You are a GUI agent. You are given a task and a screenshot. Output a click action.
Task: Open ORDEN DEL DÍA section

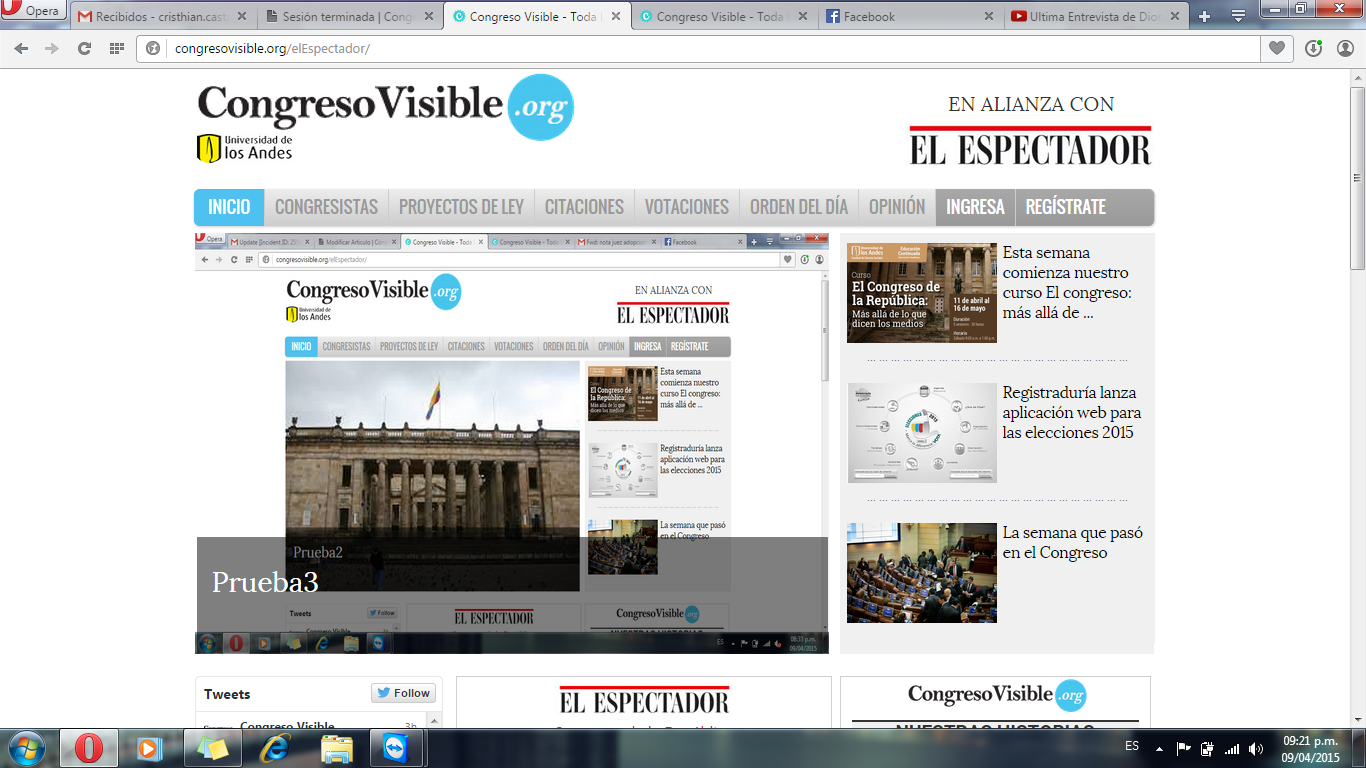point(799,207)
